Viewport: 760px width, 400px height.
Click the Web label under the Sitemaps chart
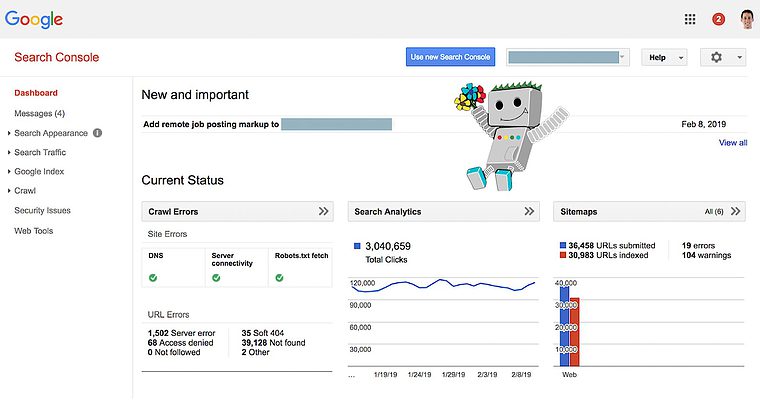[570, 375]
